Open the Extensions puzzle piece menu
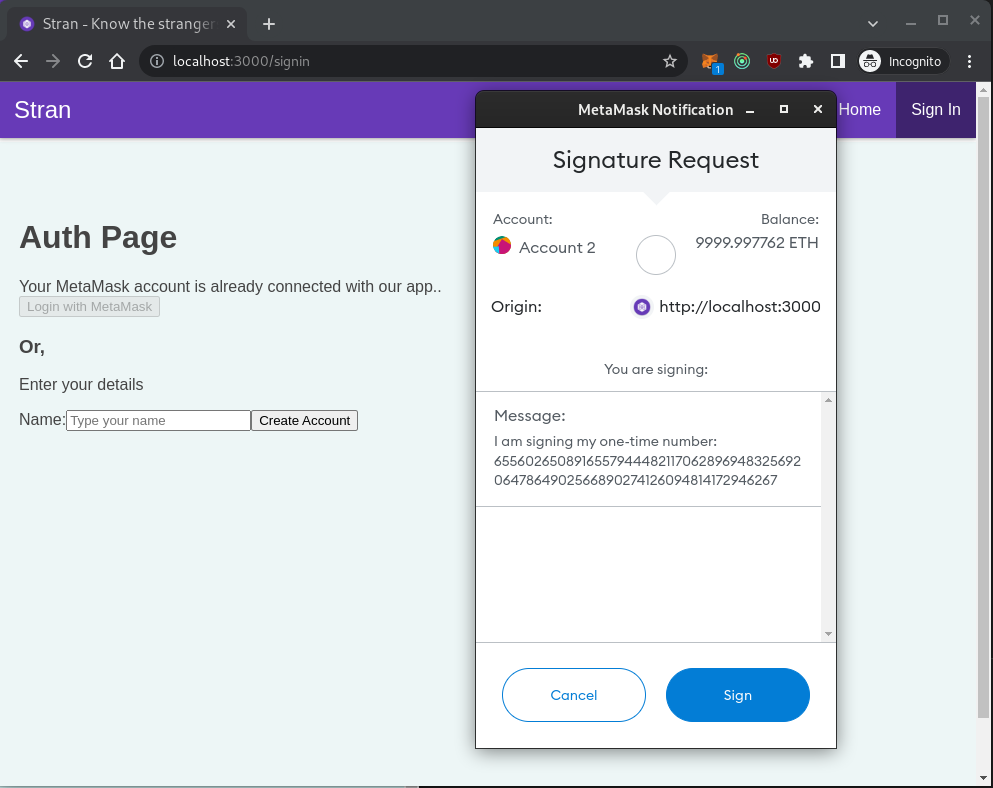This screenshot has width=993, height=788. point(806,61)
